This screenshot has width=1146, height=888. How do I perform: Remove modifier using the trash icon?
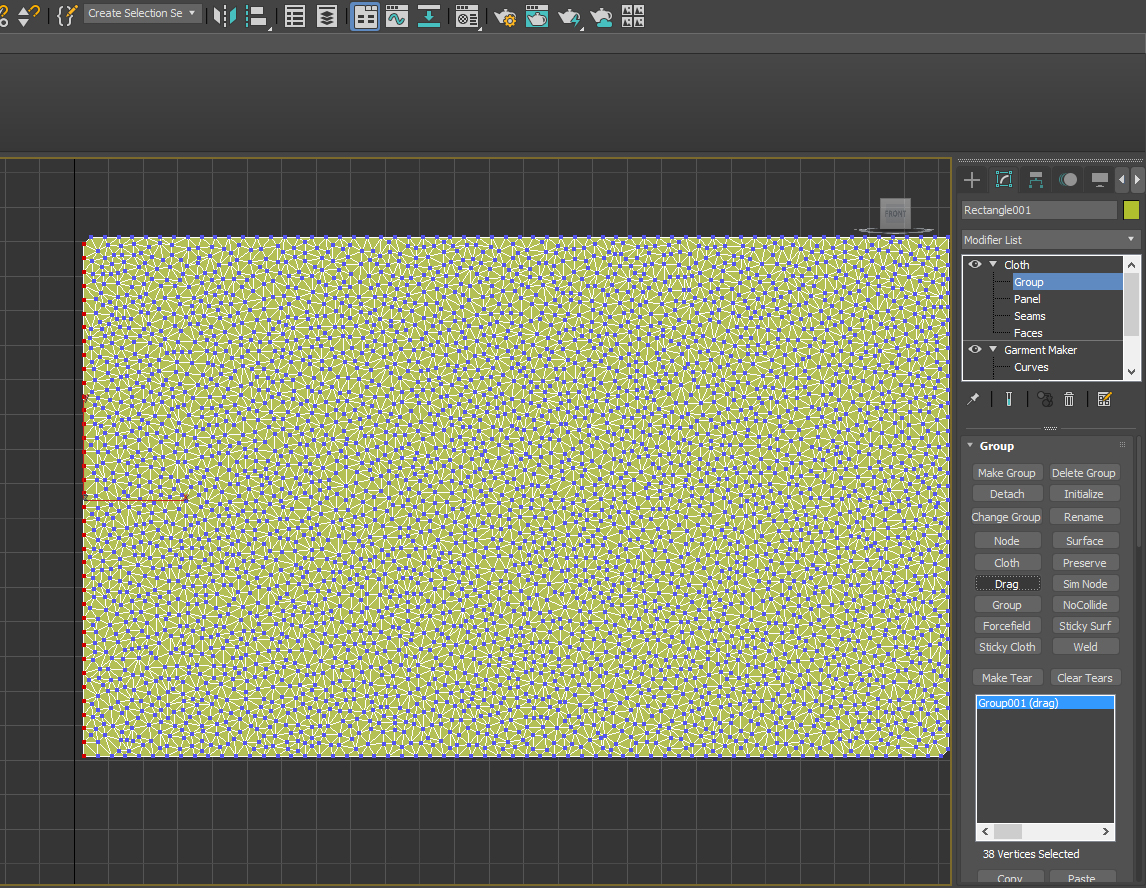(1069, 399)
